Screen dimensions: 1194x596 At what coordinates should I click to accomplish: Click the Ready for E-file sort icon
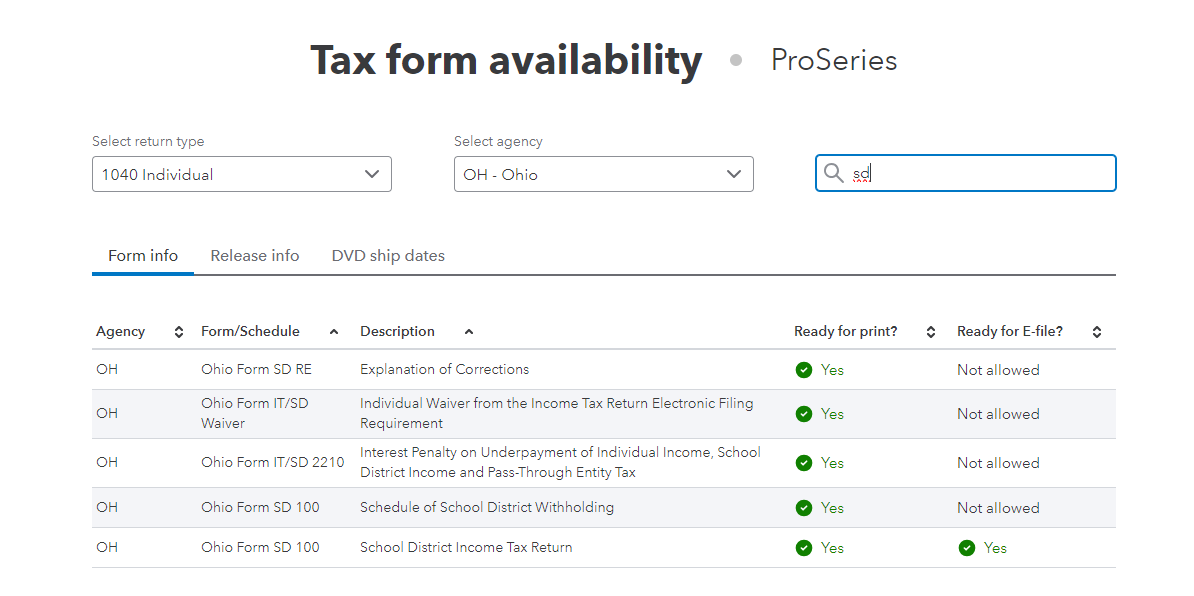pyautogui.click(x=1096, y=331)
